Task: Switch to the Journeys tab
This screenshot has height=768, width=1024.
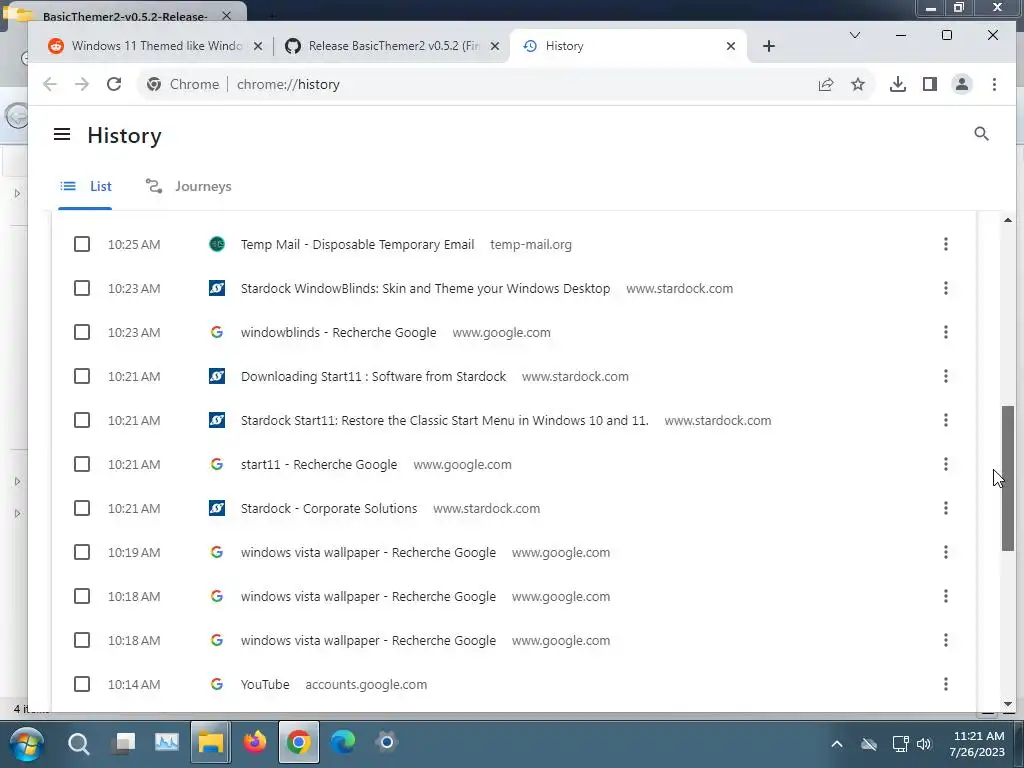Action: (x=189, y=187)
